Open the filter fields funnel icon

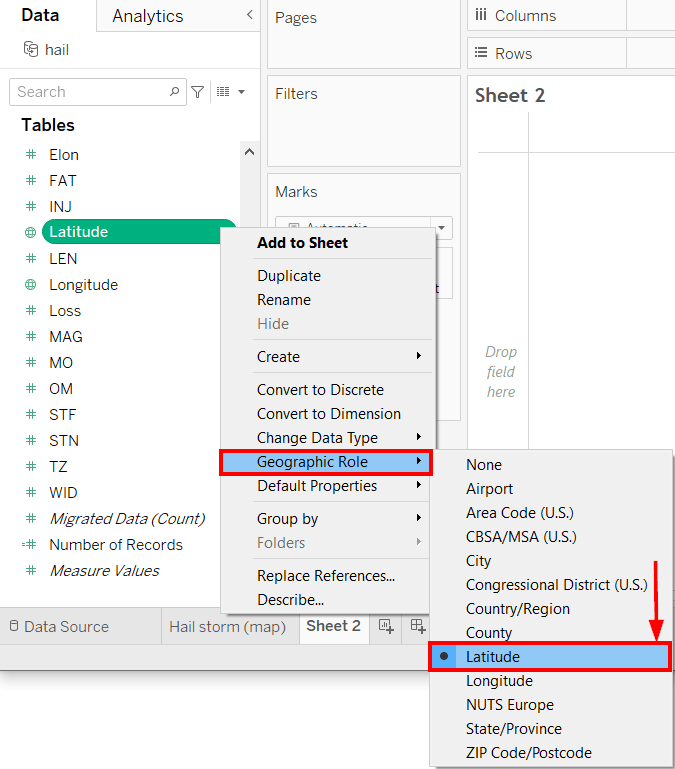pos(198,92)
